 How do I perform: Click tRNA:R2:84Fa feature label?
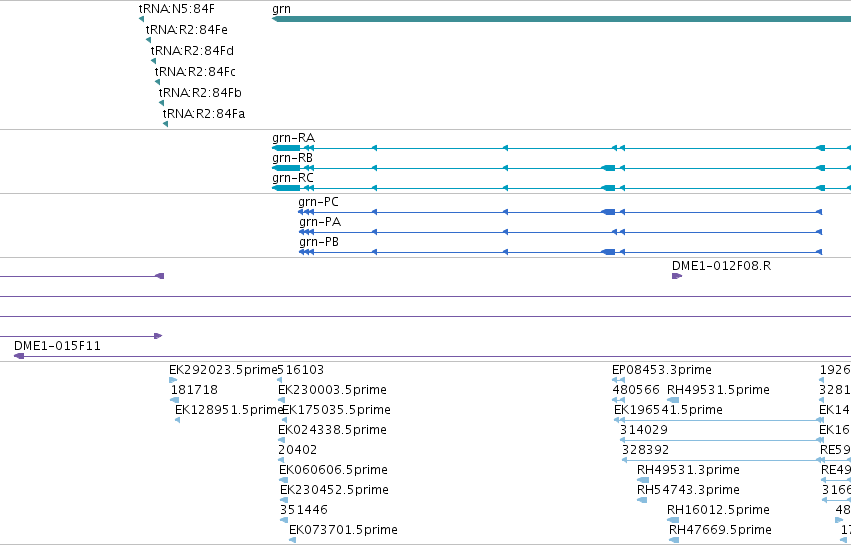(204, 114)
